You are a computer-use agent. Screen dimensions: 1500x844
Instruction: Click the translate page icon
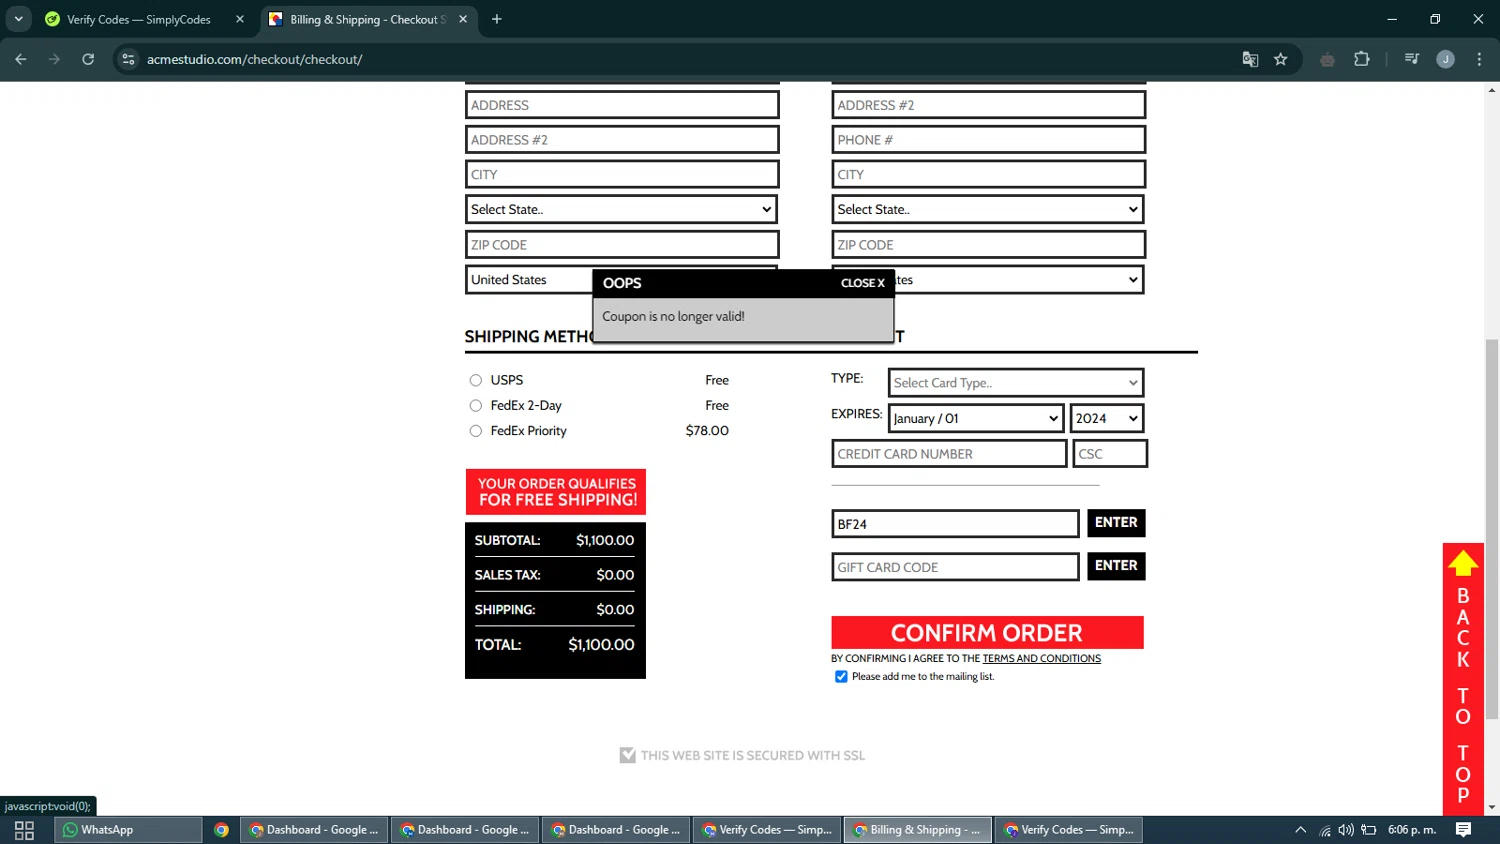(1250, 59)
